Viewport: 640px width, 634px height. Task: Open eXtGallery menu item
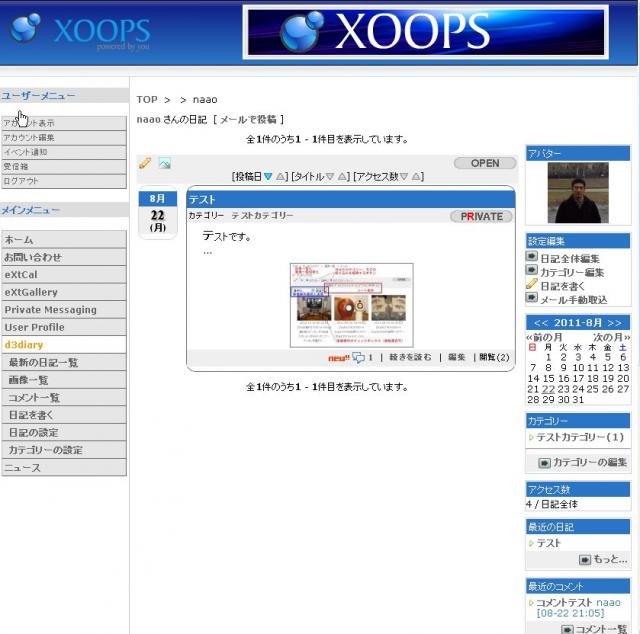click(x=64, y=292)
